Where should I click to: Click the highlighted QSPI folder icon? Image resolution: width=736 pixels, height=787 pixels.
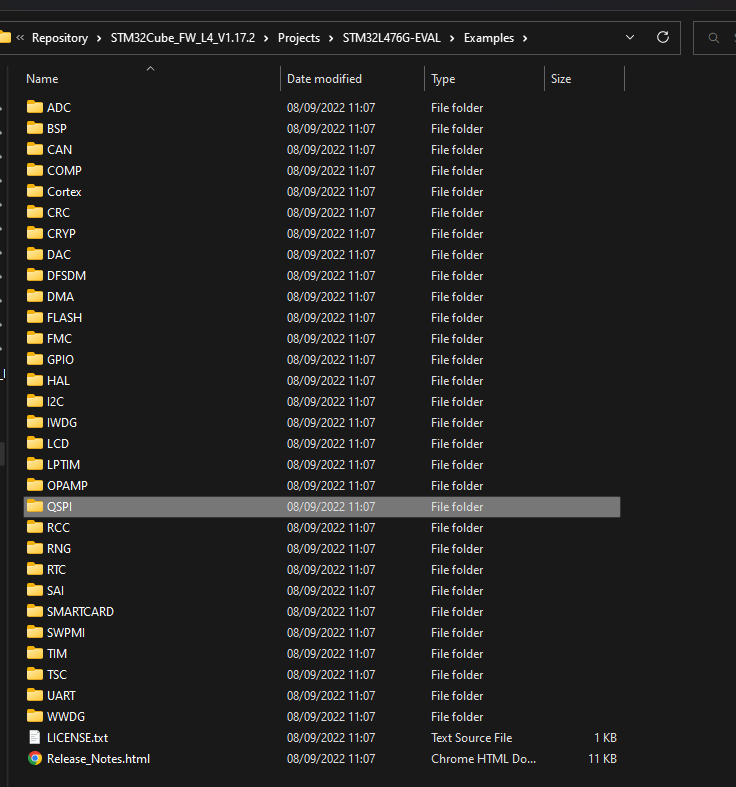(35, 506)
